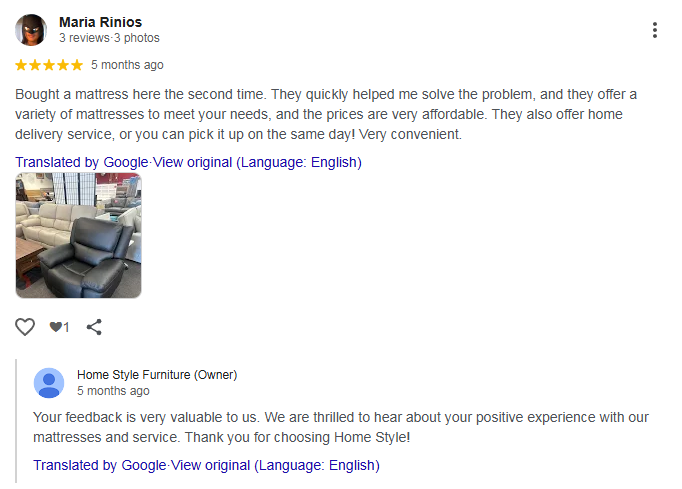Click the owner's blue profile avatar

coord(49,383)
